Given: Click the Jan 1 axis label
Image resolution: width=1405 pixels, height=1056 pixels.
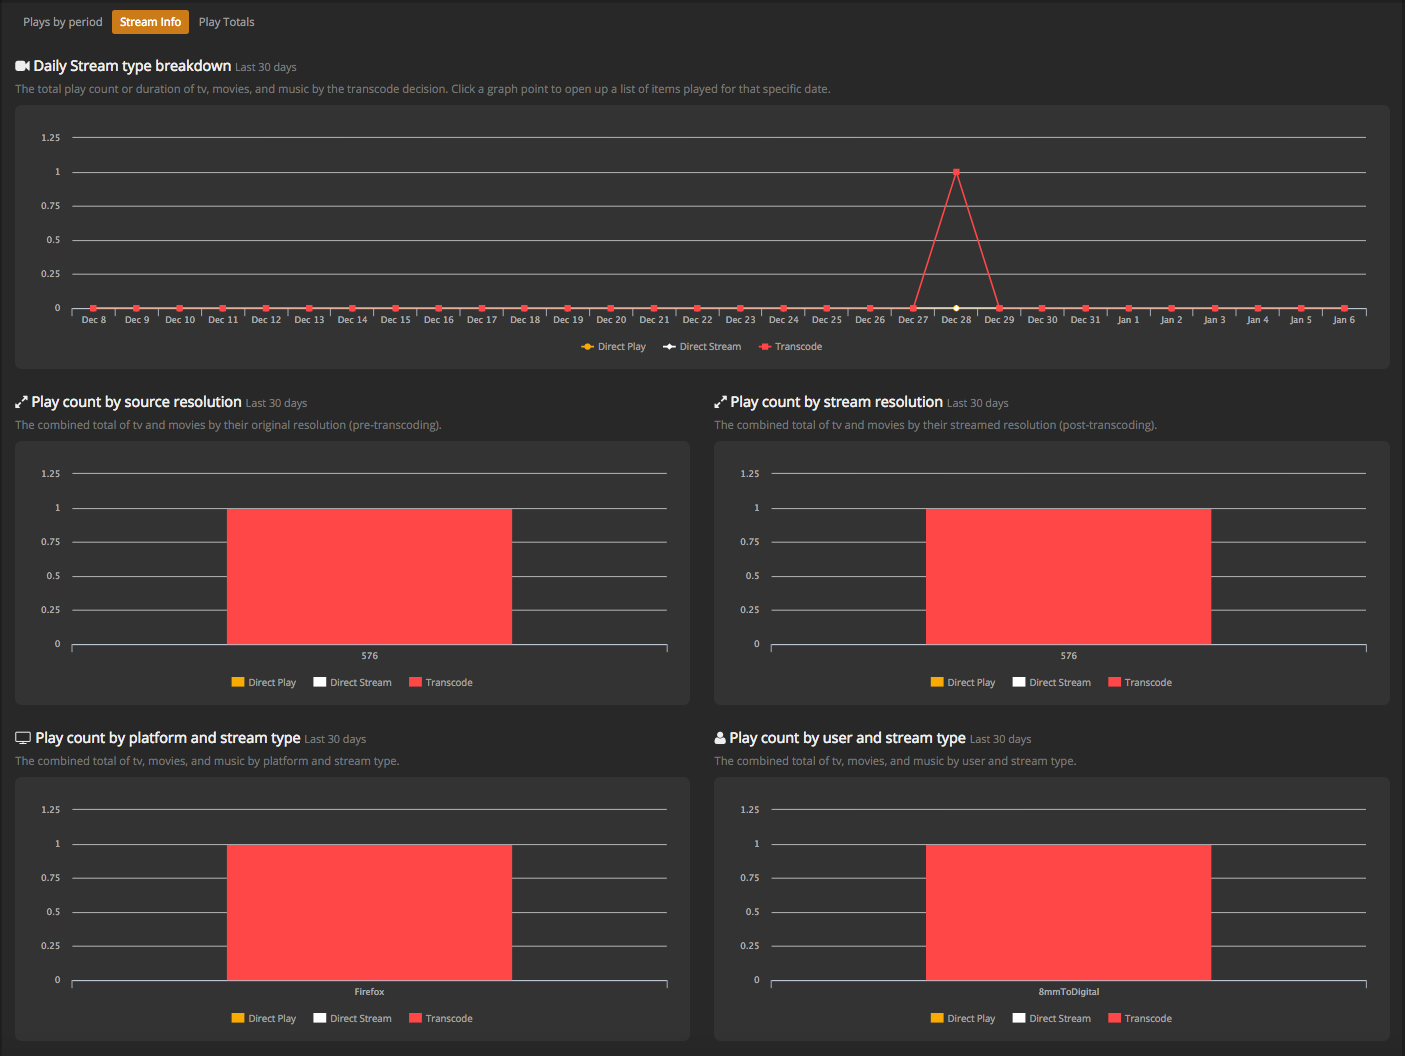Looking at the screenshot, I should [x=1128, y=320].
